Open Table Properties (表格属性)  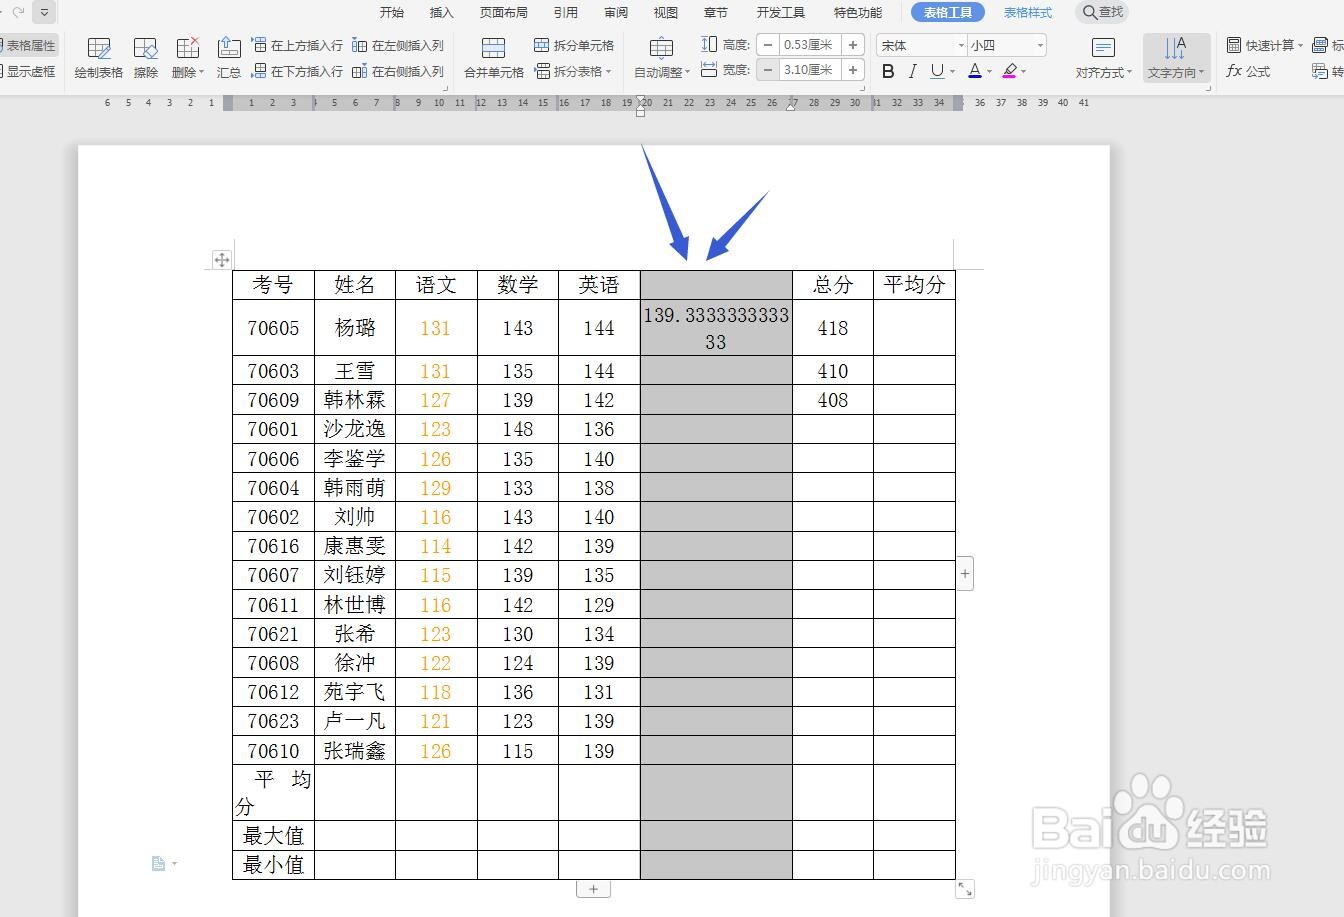click(x=31, y=44)
